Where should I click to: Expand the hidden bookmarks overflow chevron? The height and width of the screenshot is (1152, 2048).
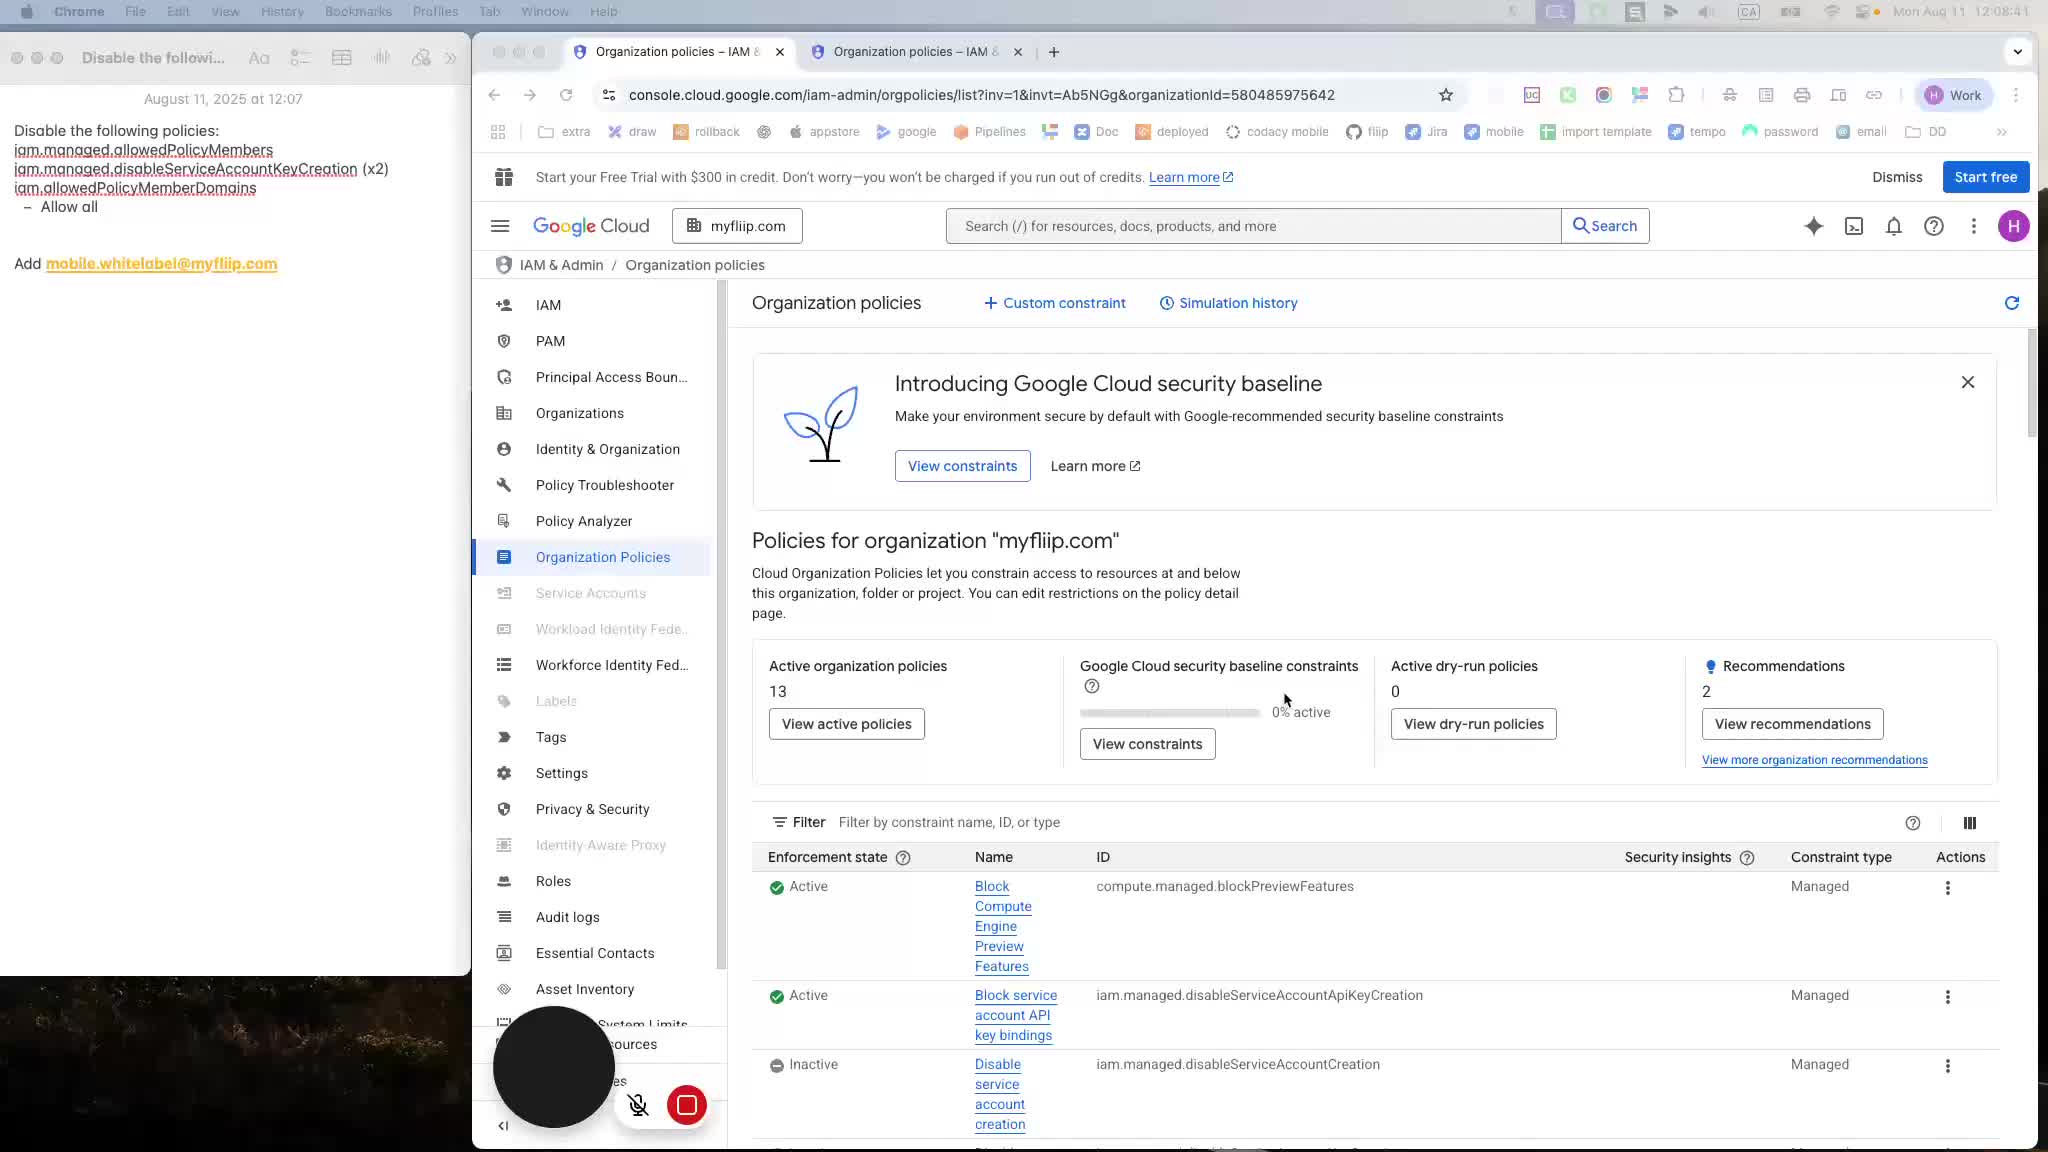[x=2002, y=132]
